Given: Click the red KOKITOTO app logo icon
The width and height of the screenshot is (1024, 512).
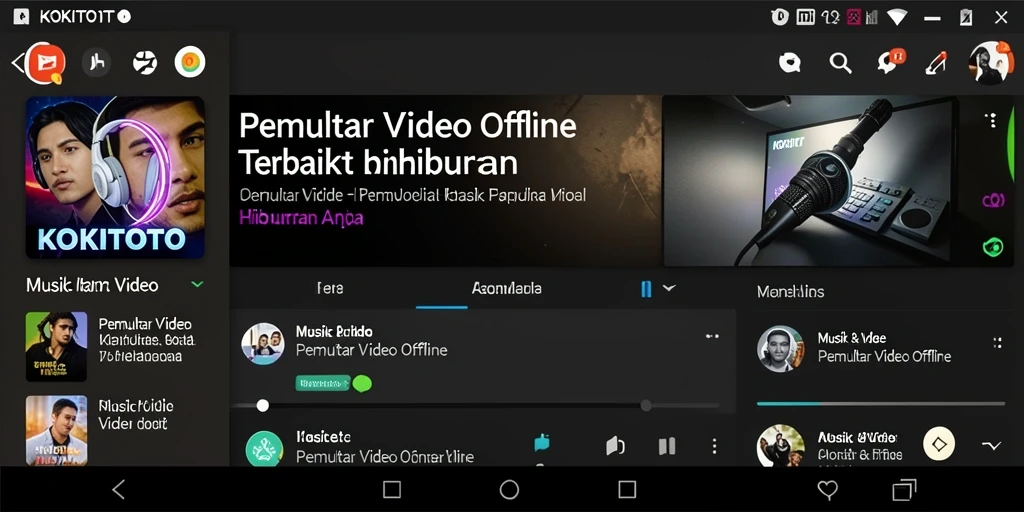Looking at the screenshot, I should (46, 63).
